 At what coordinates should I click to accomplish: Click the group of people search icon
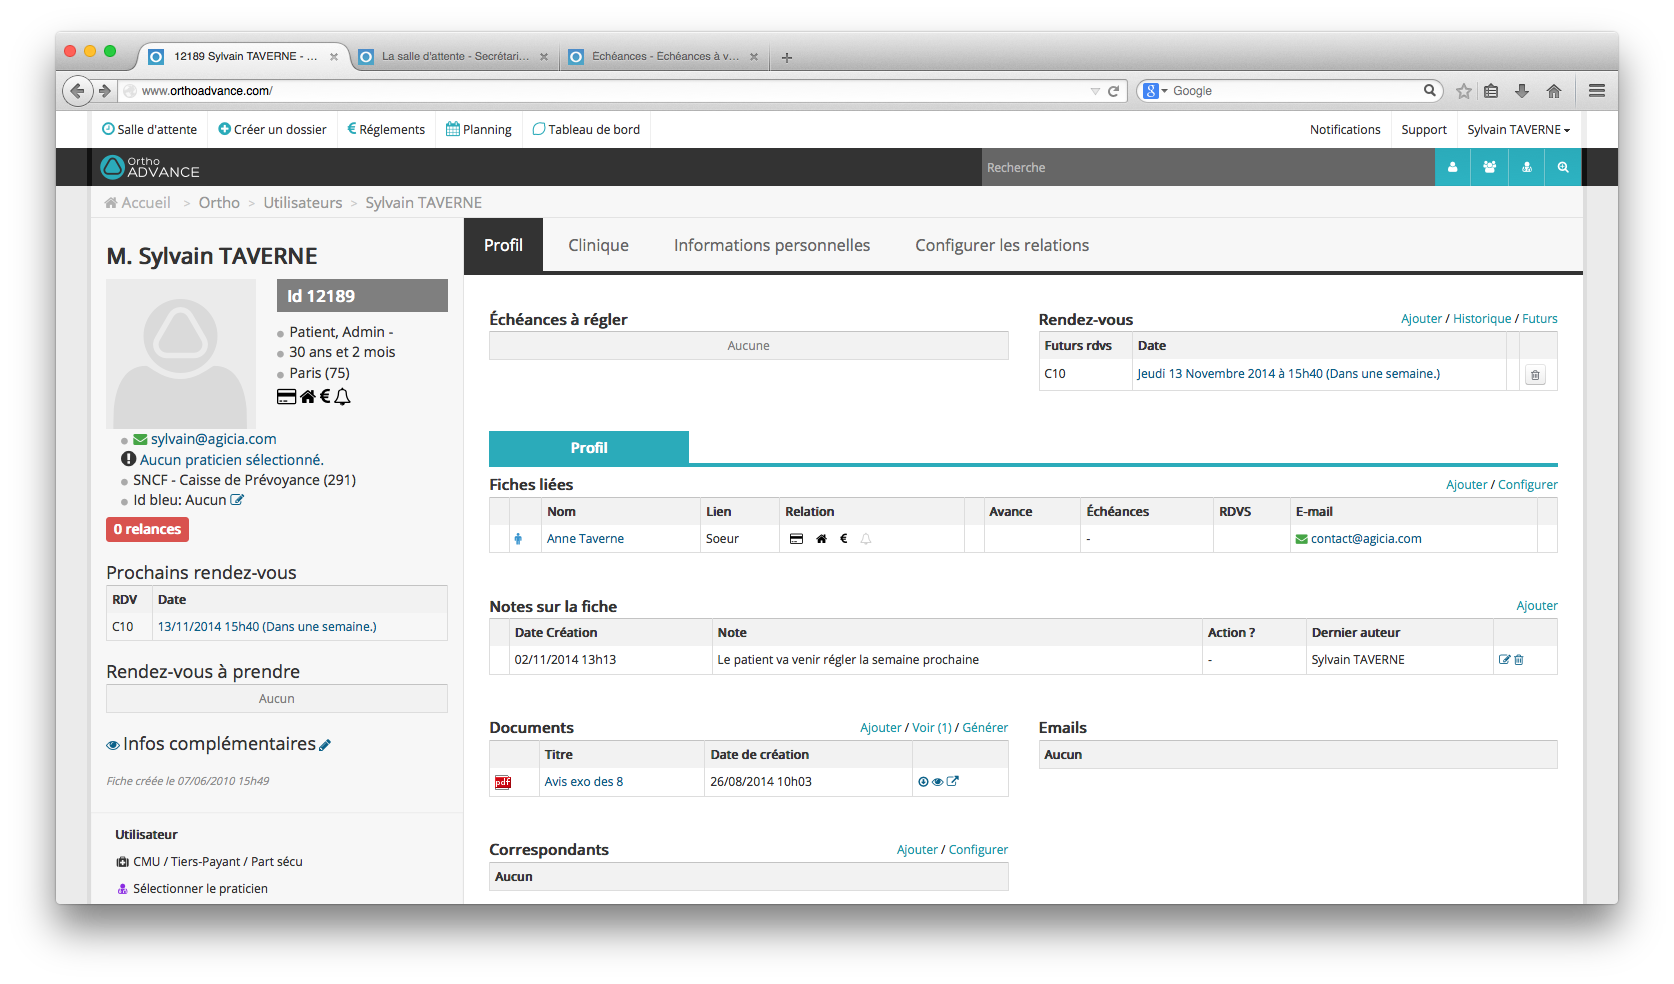click(x=1489, y=168)
